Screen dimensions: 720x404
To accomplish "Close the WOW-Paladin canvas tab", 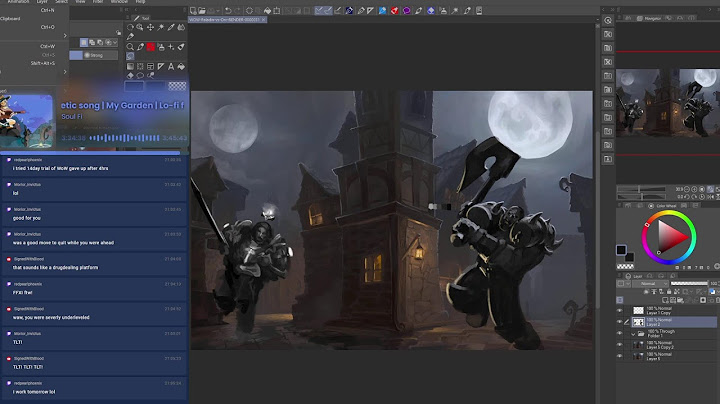I will click(264, 20).
